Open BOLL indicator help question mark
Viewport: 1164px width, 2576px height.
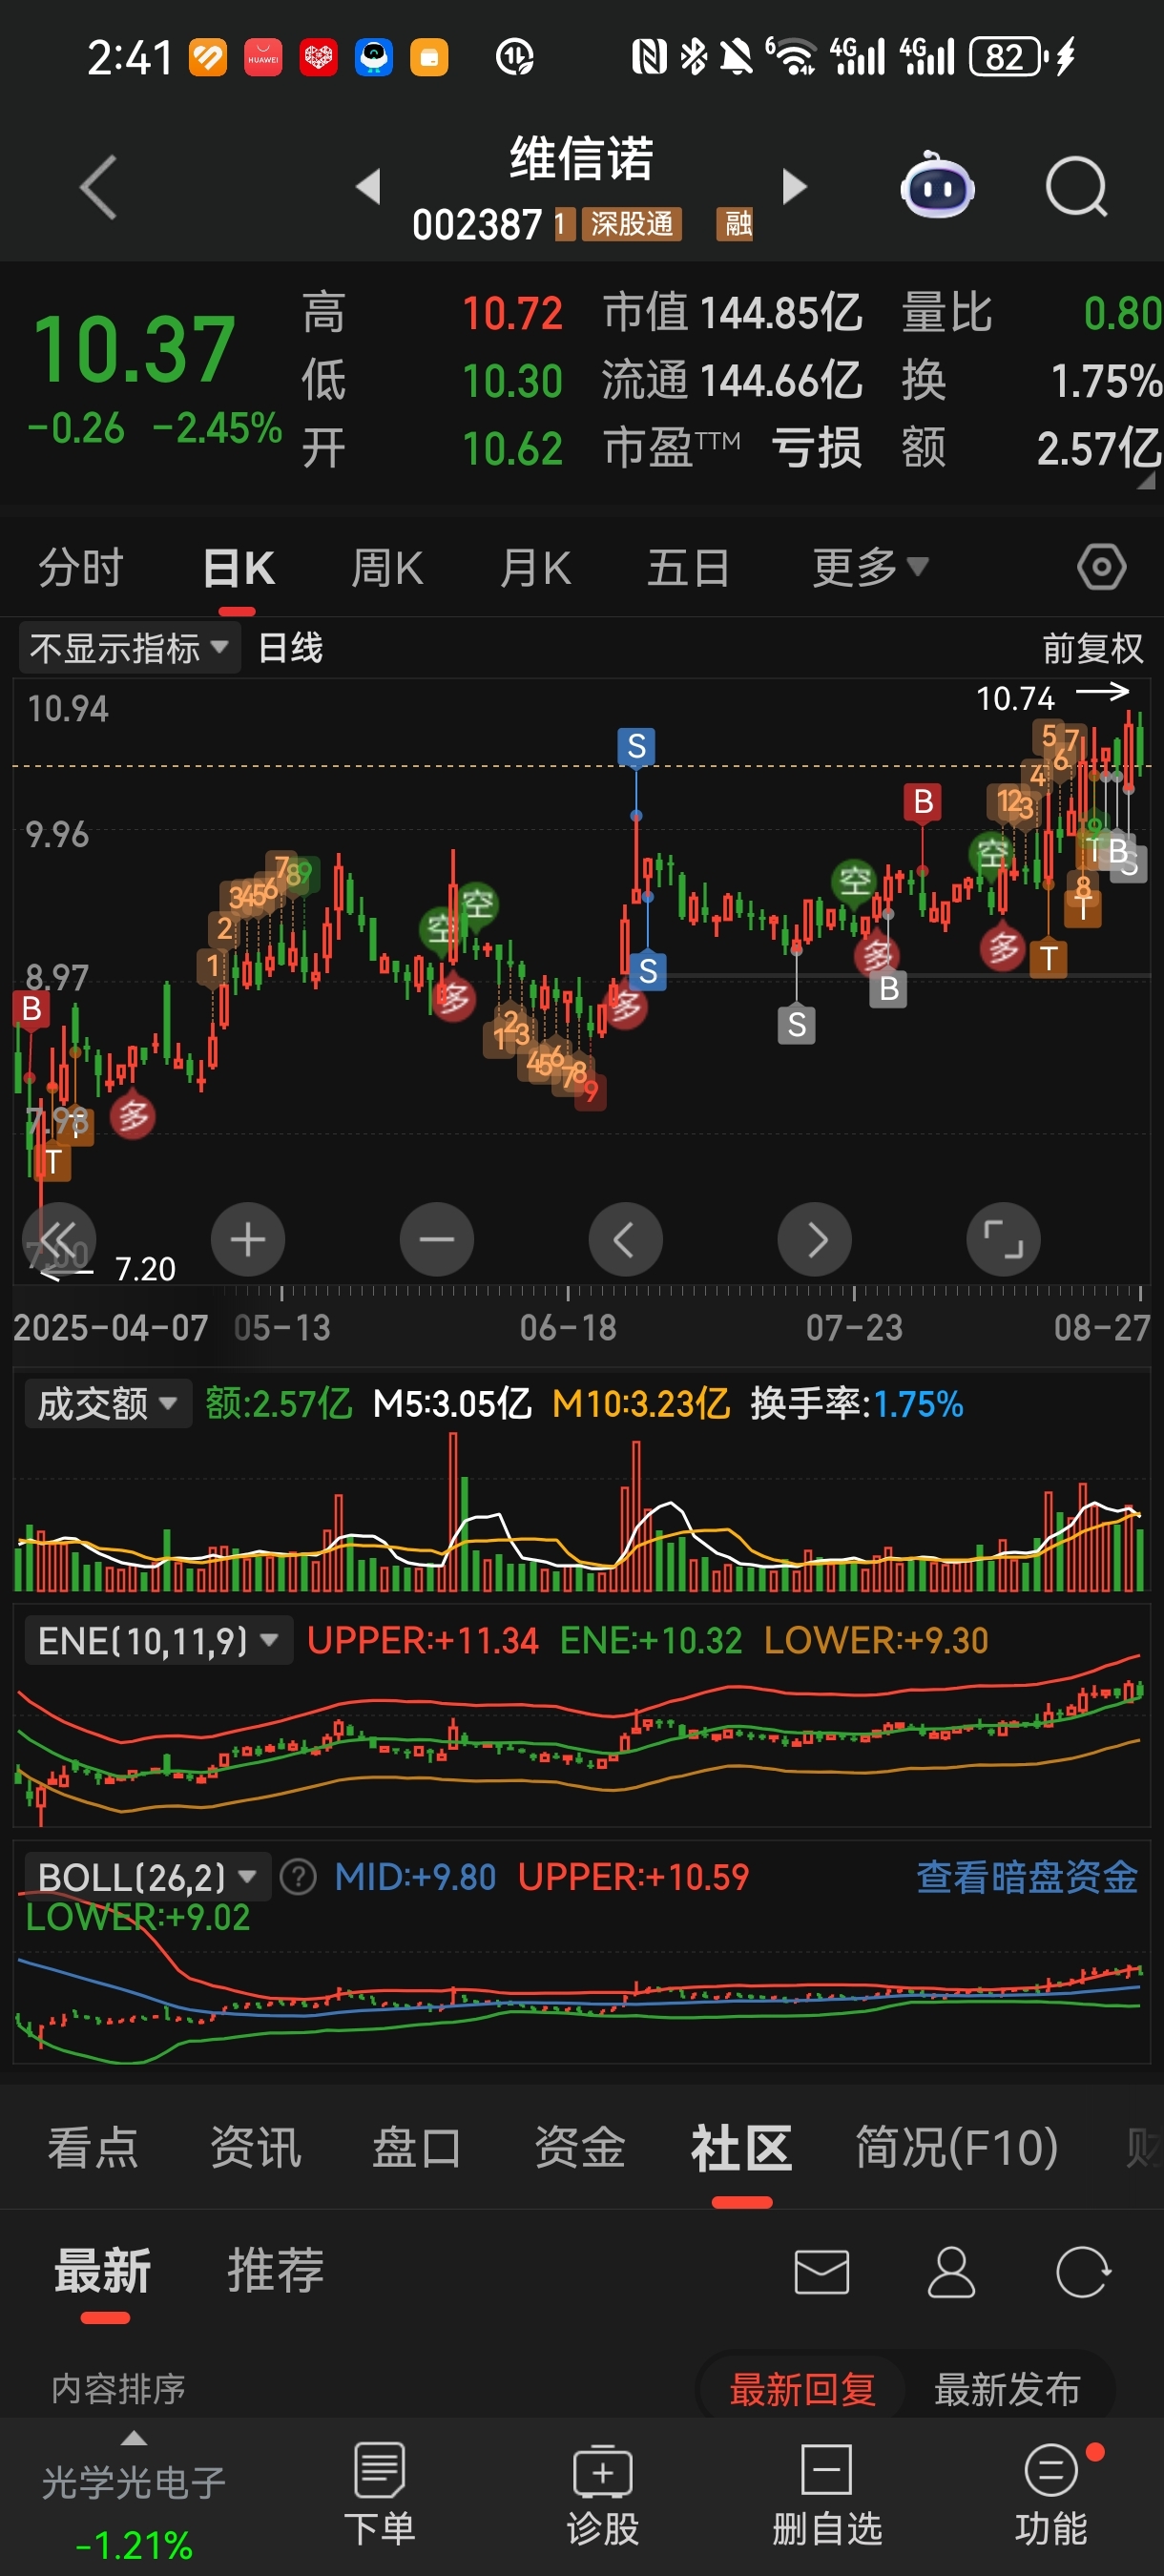tap(298, 1877)
